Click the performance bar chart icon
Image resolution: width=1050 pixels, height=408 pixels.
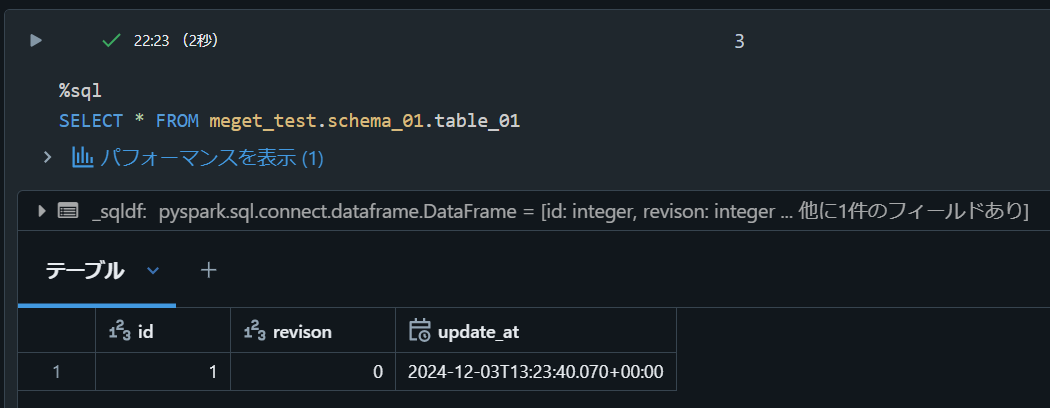82,157
